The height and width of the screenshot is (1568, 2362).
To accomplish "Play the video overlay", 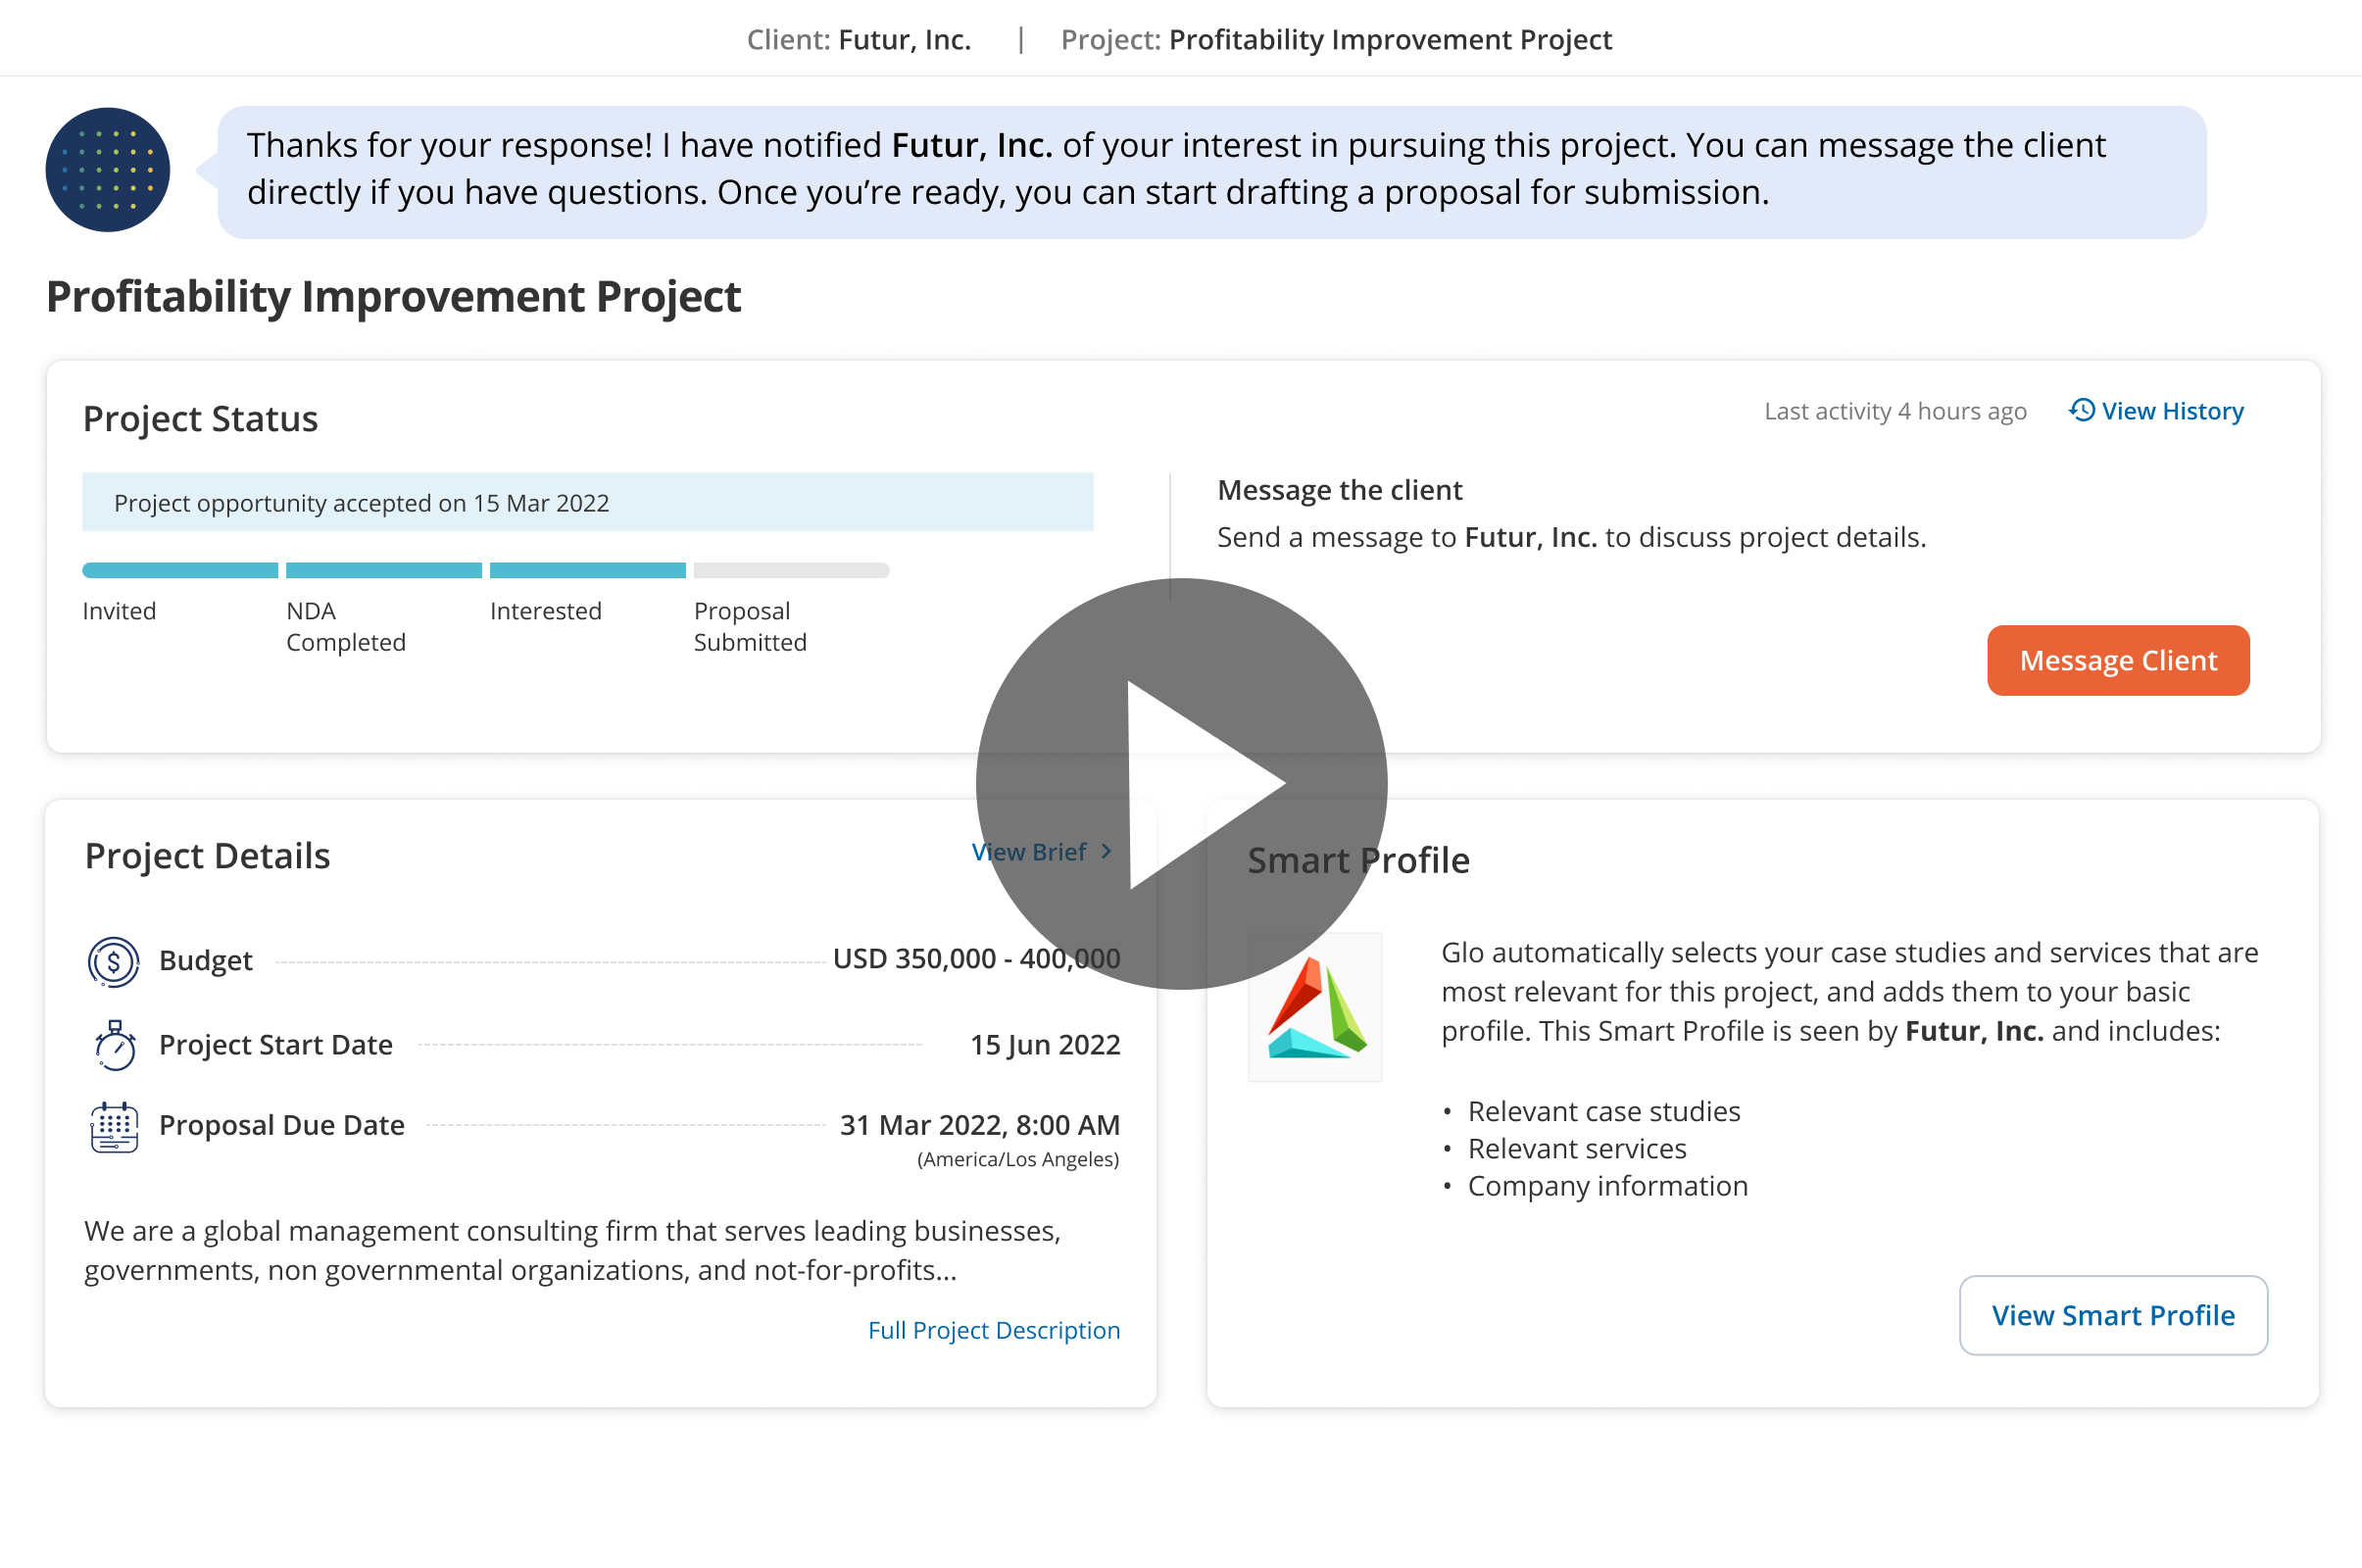I will [1181, 784].
